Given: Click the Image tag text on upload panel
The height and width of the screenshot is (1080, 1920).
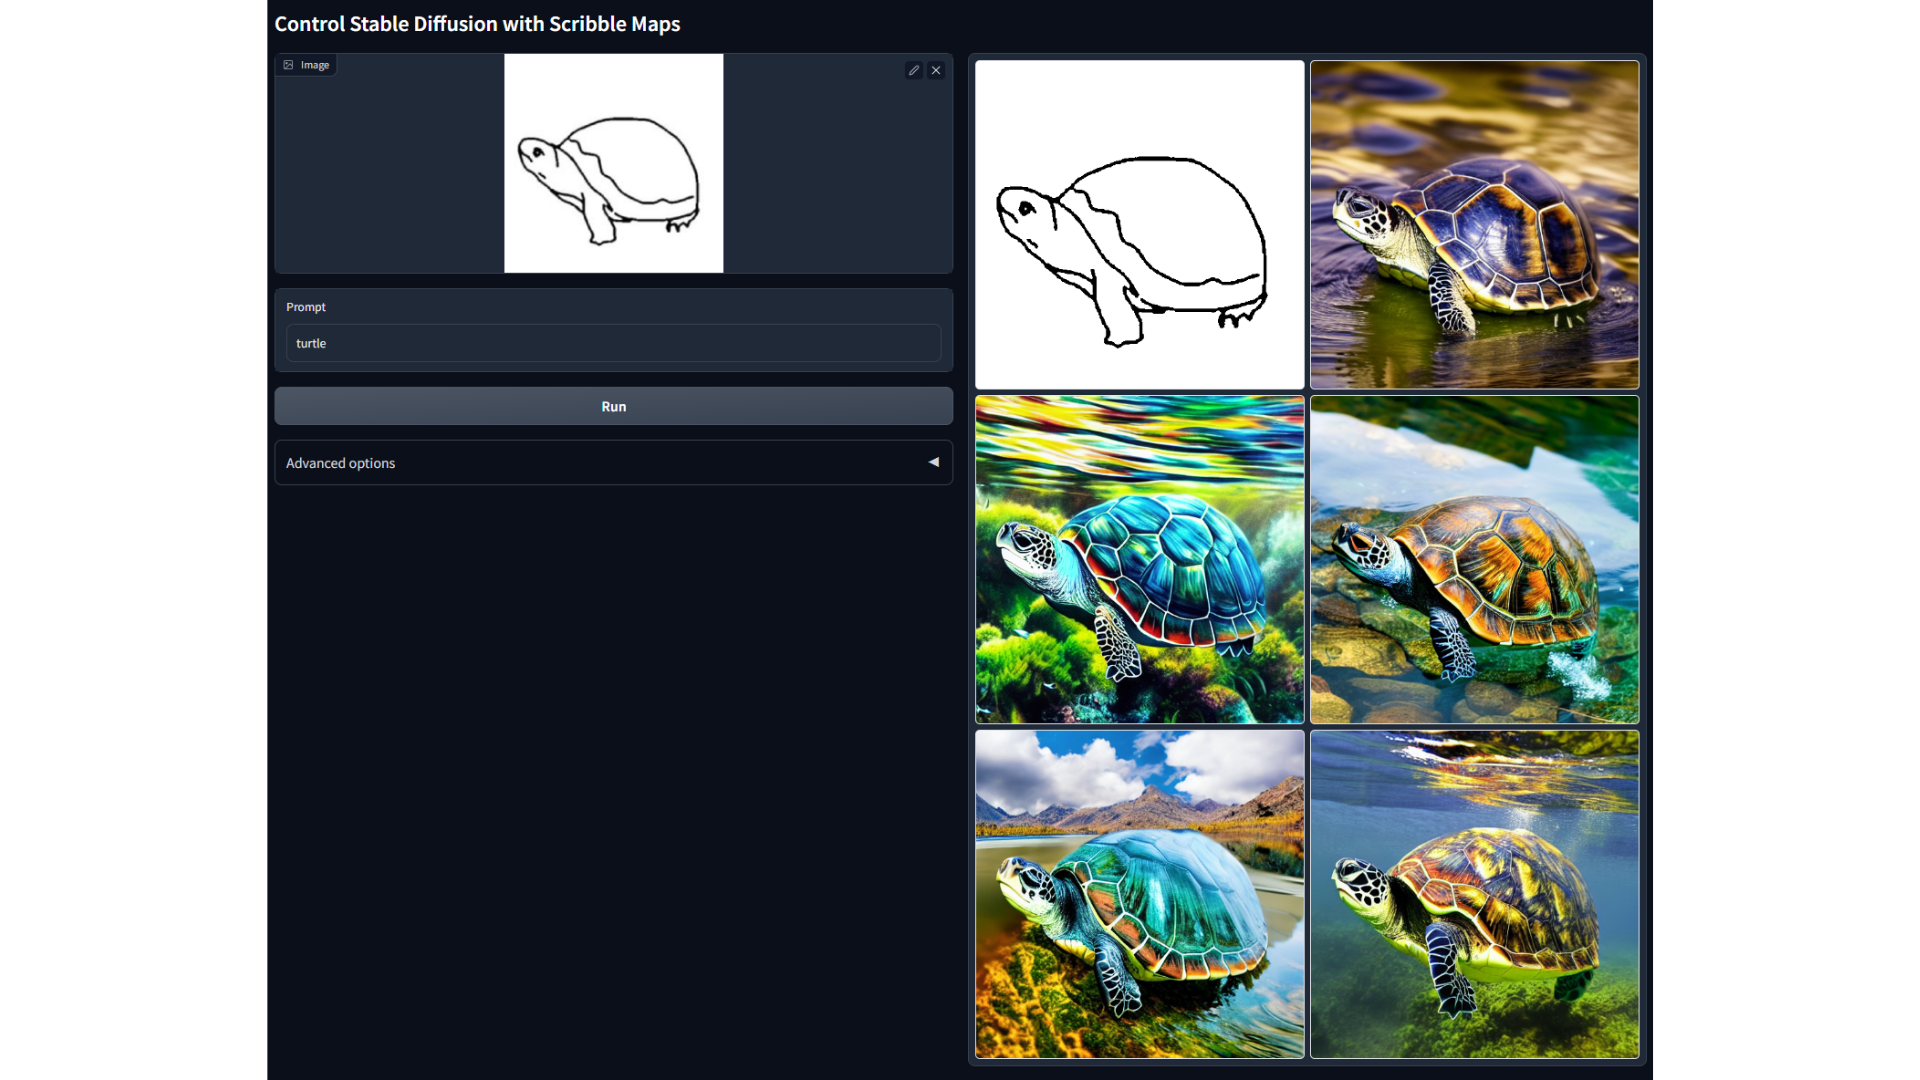Looking at the screenshot, I should 315,65.
